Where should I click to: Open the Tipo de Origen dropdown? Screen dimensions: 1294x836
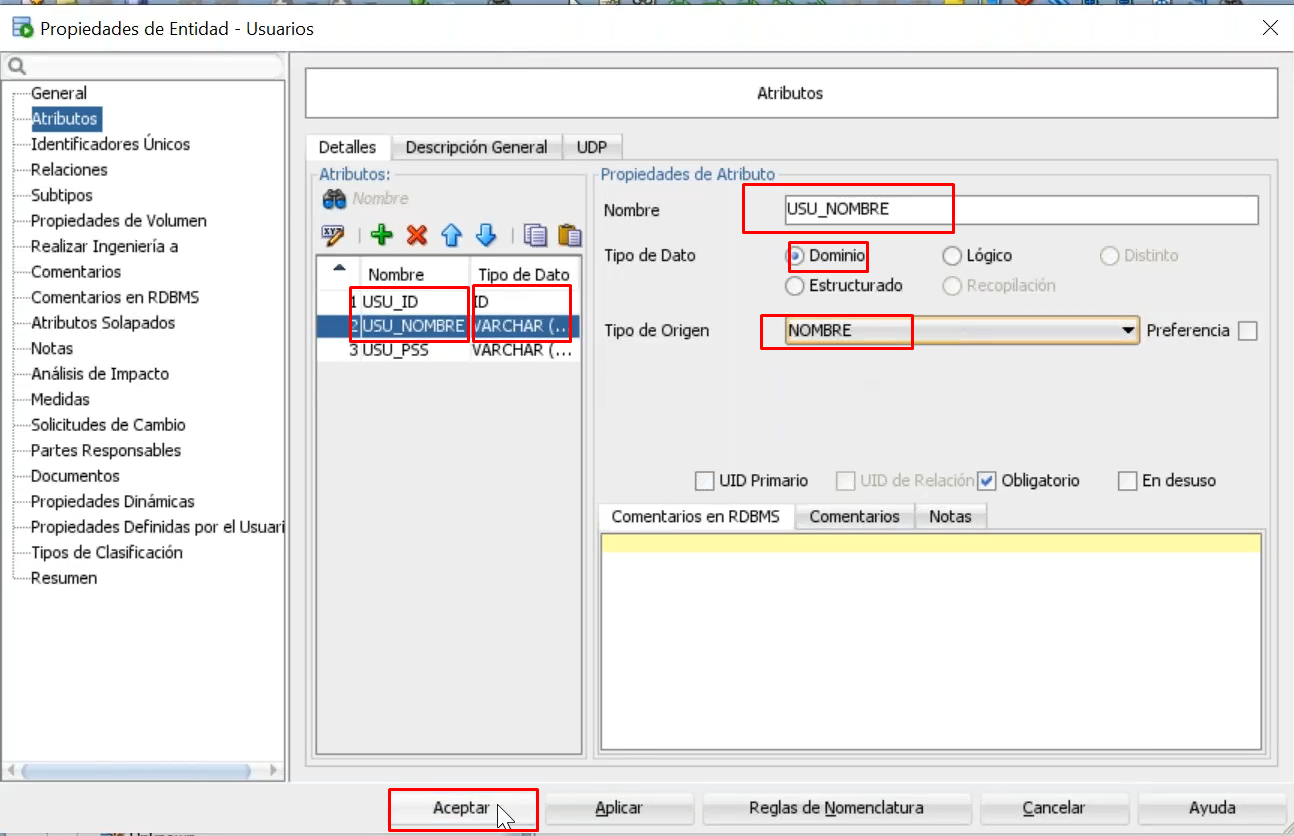pos(1128,330)
